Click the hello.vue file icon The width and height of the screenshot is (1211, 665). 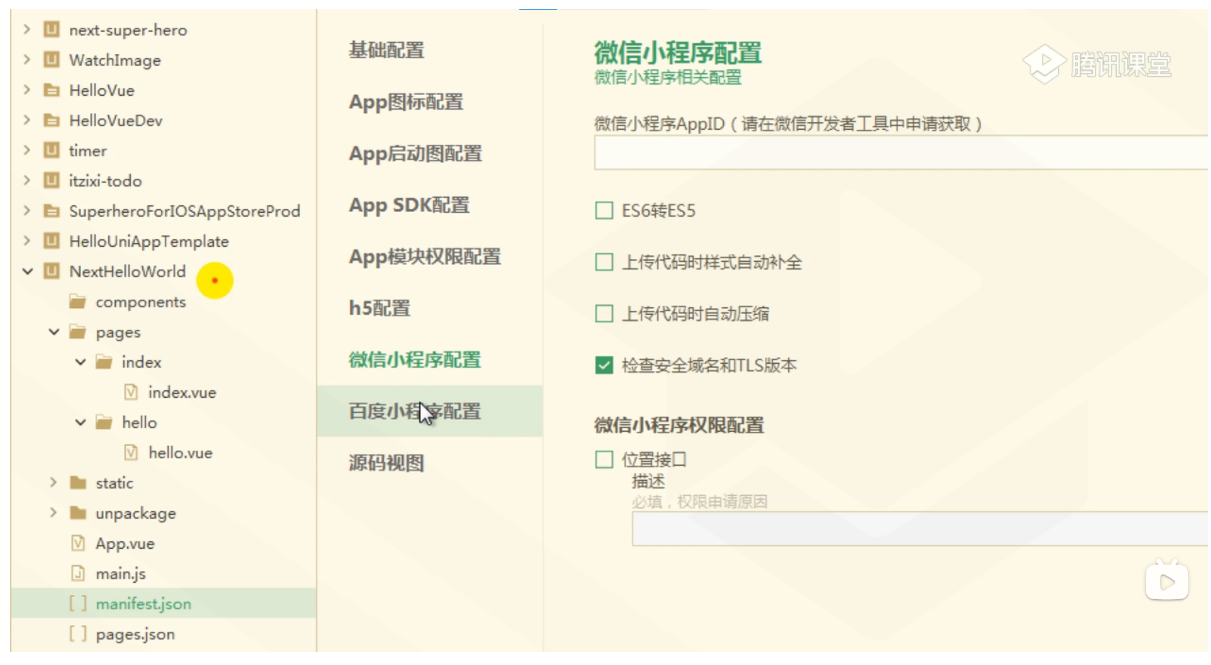coord(131,452)
